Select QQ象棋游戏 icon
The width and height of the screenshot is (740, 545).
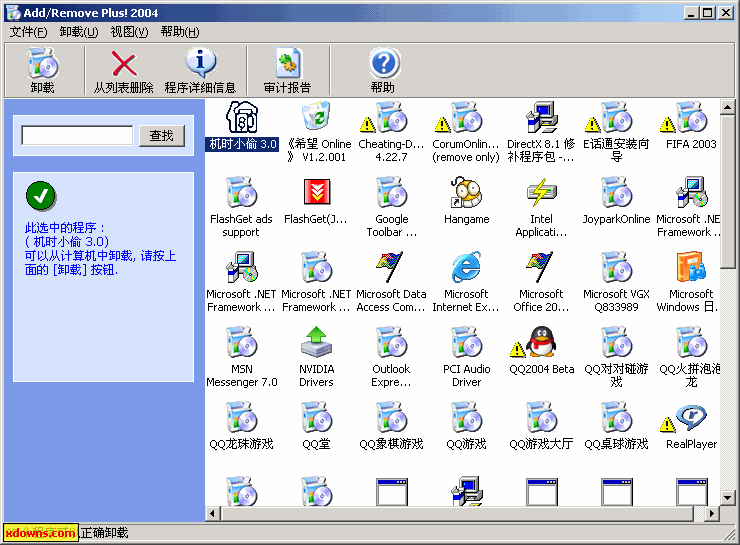(392, 417)
